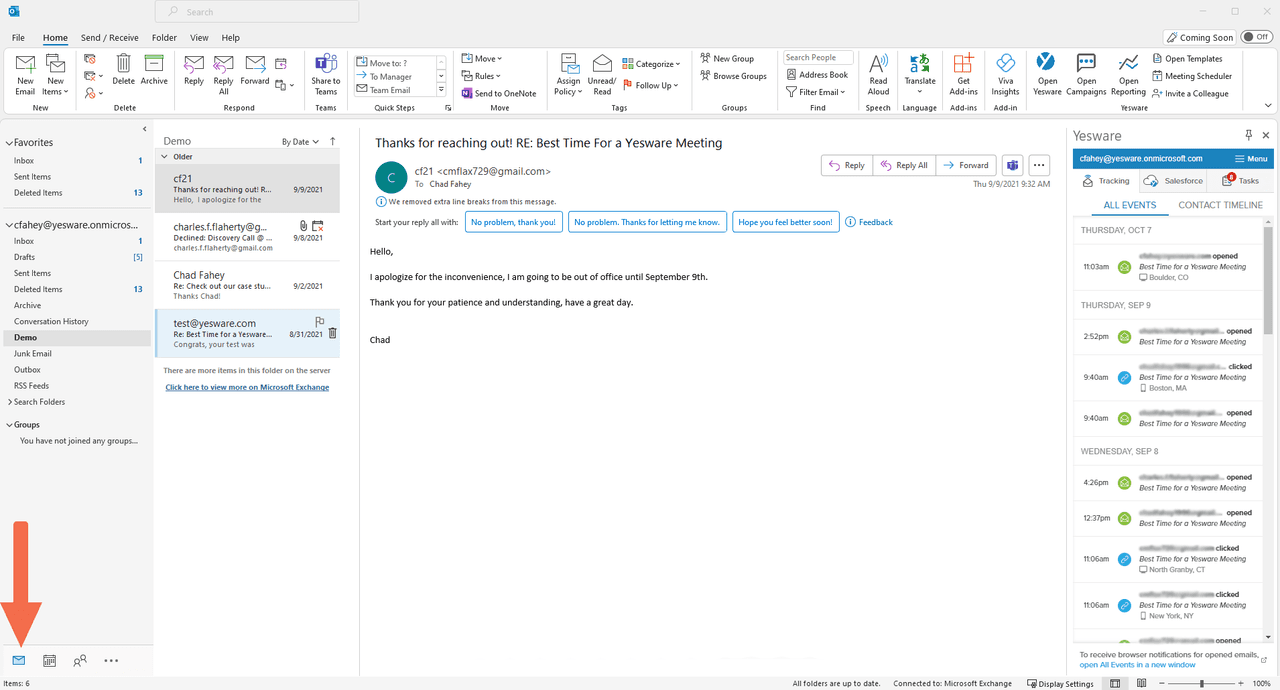Click 'No problem, thank you!' suggested reply
This screenshot has width=1280, height=690.
513,222
